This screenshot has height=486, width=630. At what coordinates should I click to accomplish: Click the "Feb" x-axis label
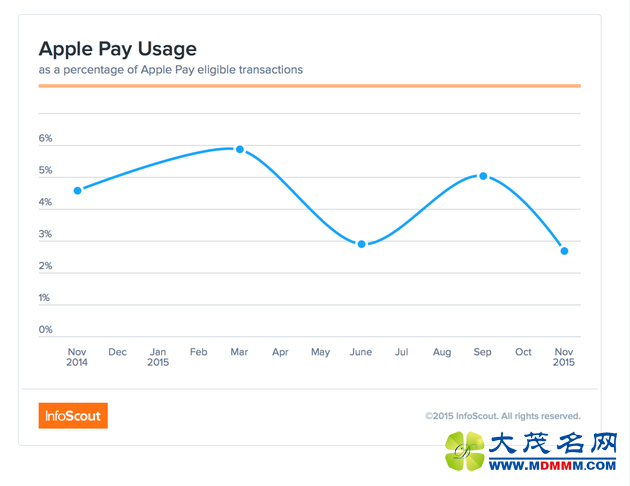pyautogui.click(x=198, y=352)
